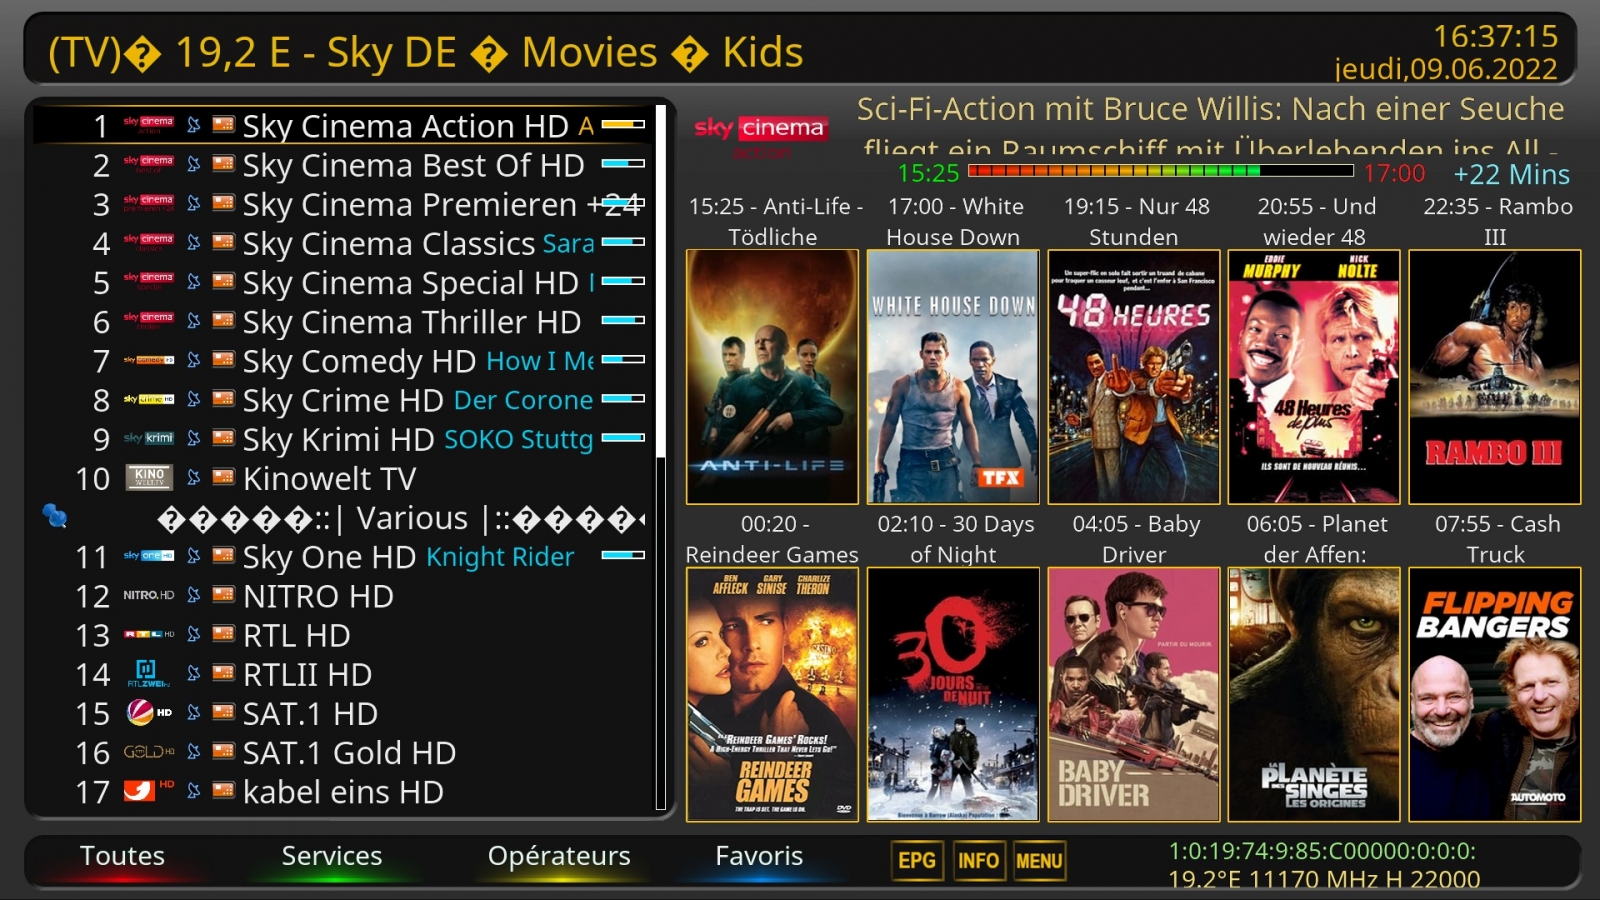Click the kabel eins HD logo

click(148, 790)
